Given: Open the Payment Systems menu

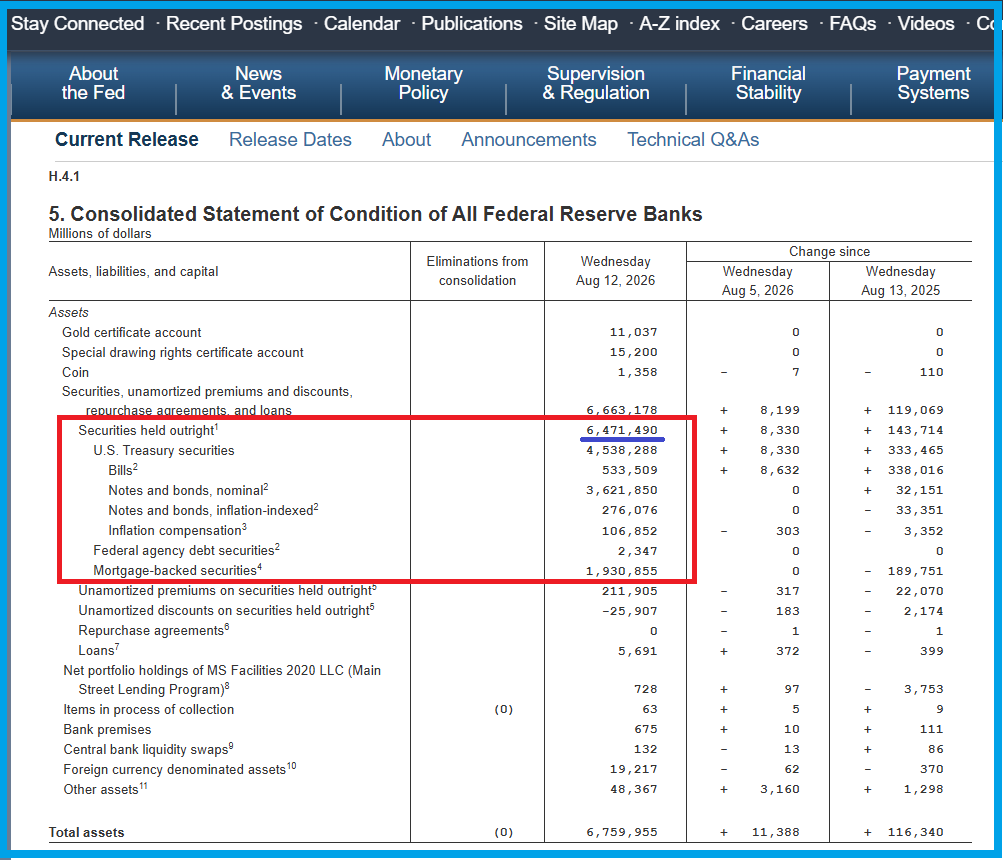Looking at the screenshot, I should pos(933,83).
